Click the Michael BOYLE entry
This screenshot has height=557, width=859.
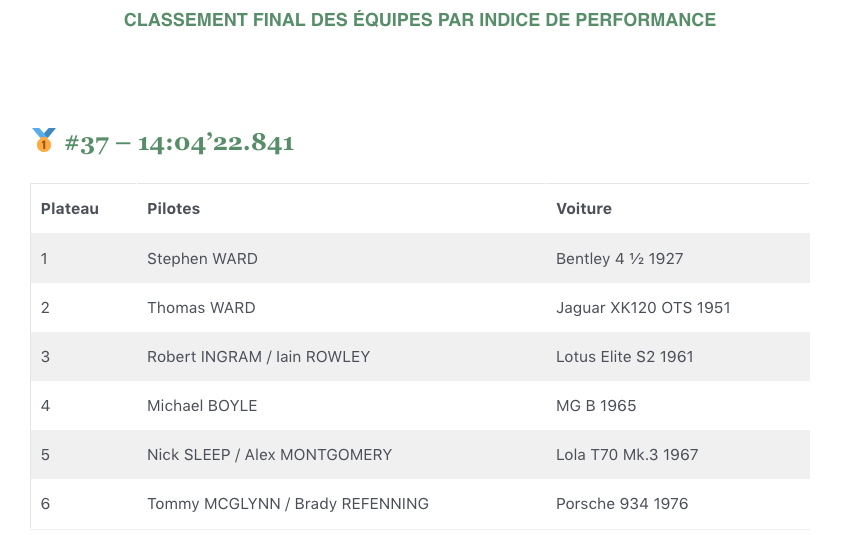(202, 406)
